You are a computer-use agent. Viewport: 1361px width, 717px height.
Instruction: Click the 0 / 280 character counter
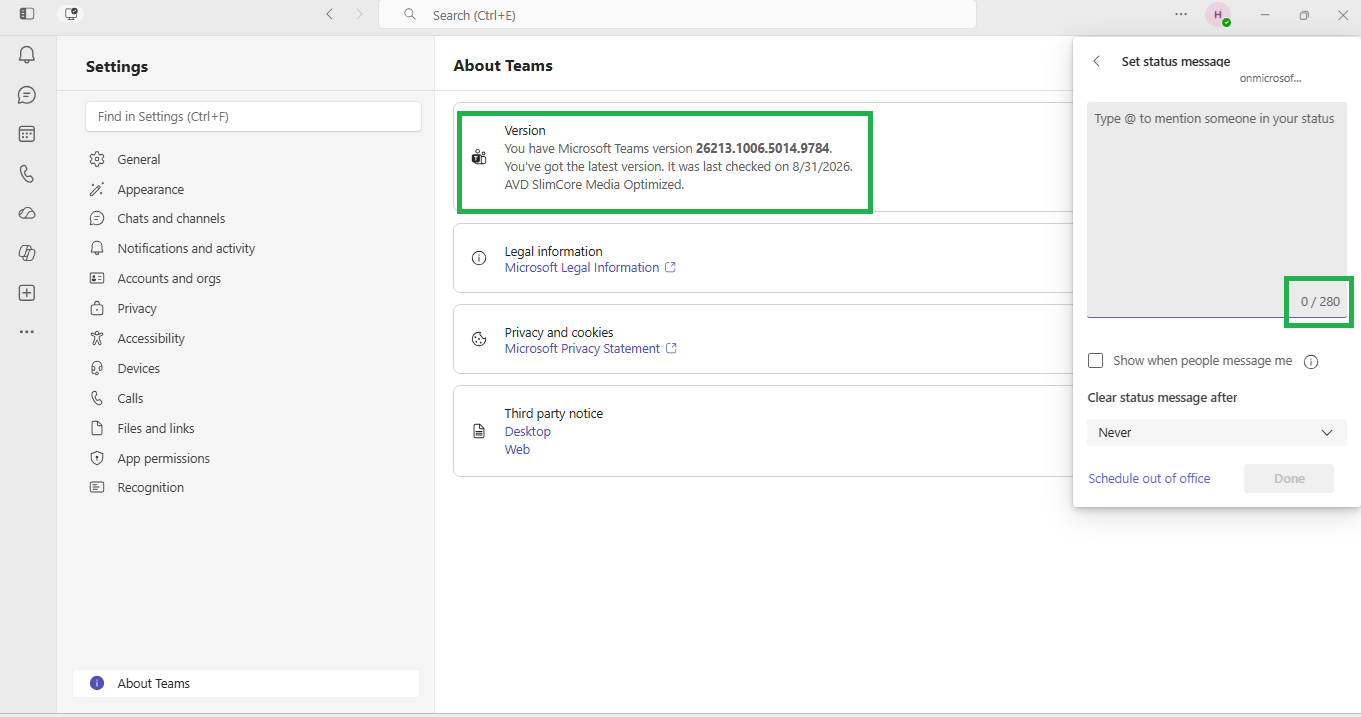click(x=1320, y=302)
